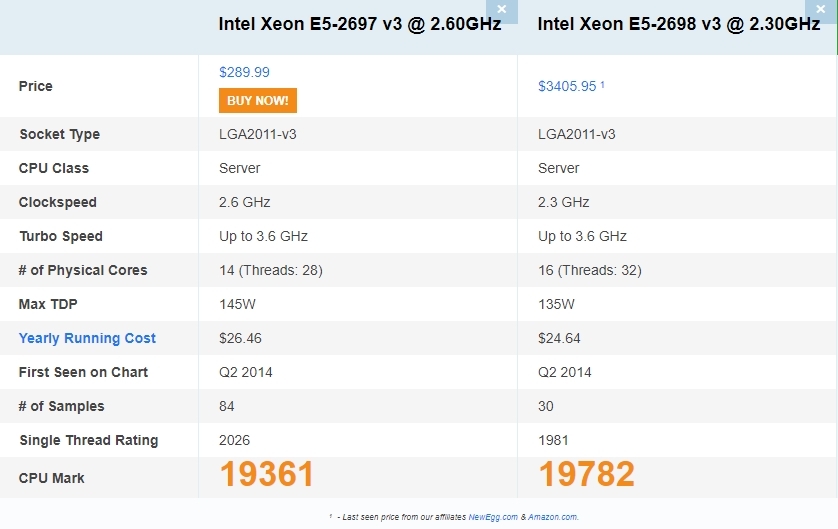The height and width of the screenshot is (529, 838).
Task: Open the Yearly Running Cost link
Action: tap(87, 338)
